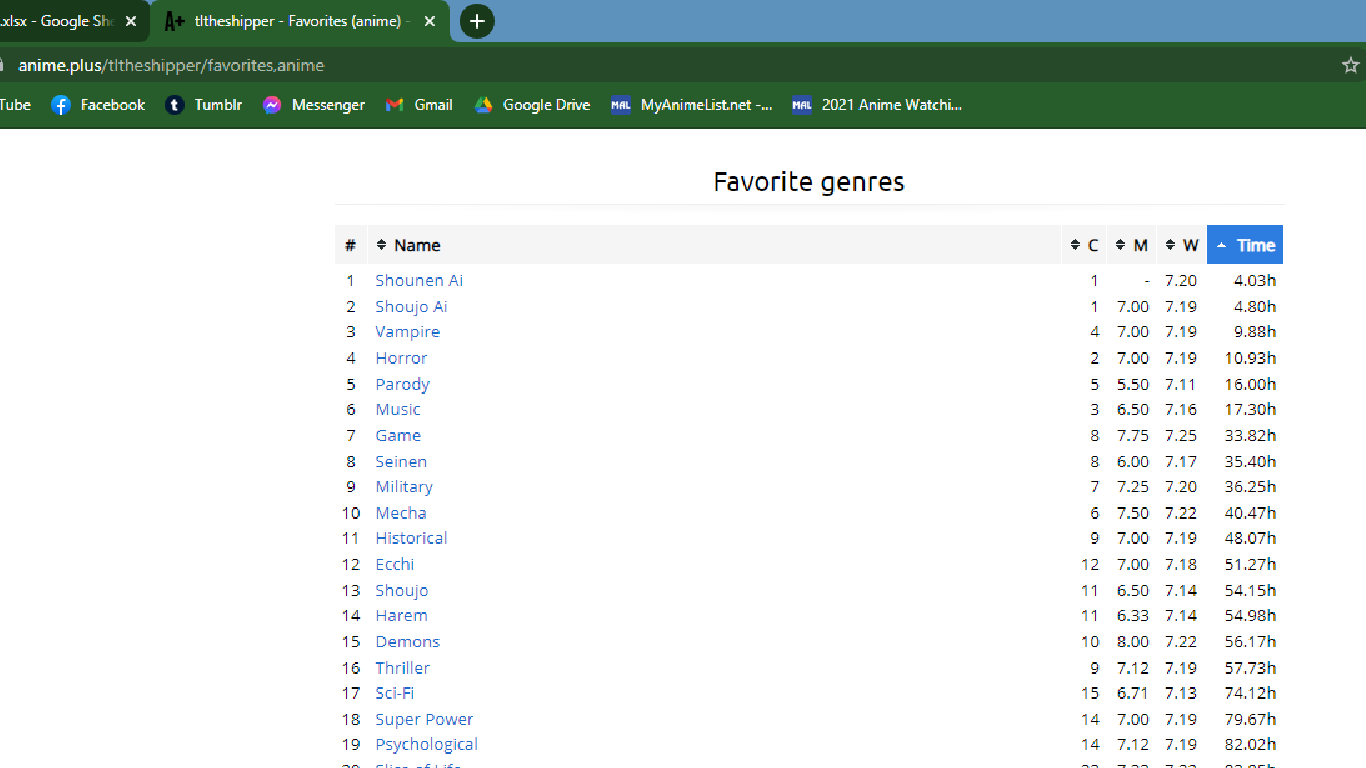Open the Shounen Ai genre link
1366x768 pixels.
419,281
